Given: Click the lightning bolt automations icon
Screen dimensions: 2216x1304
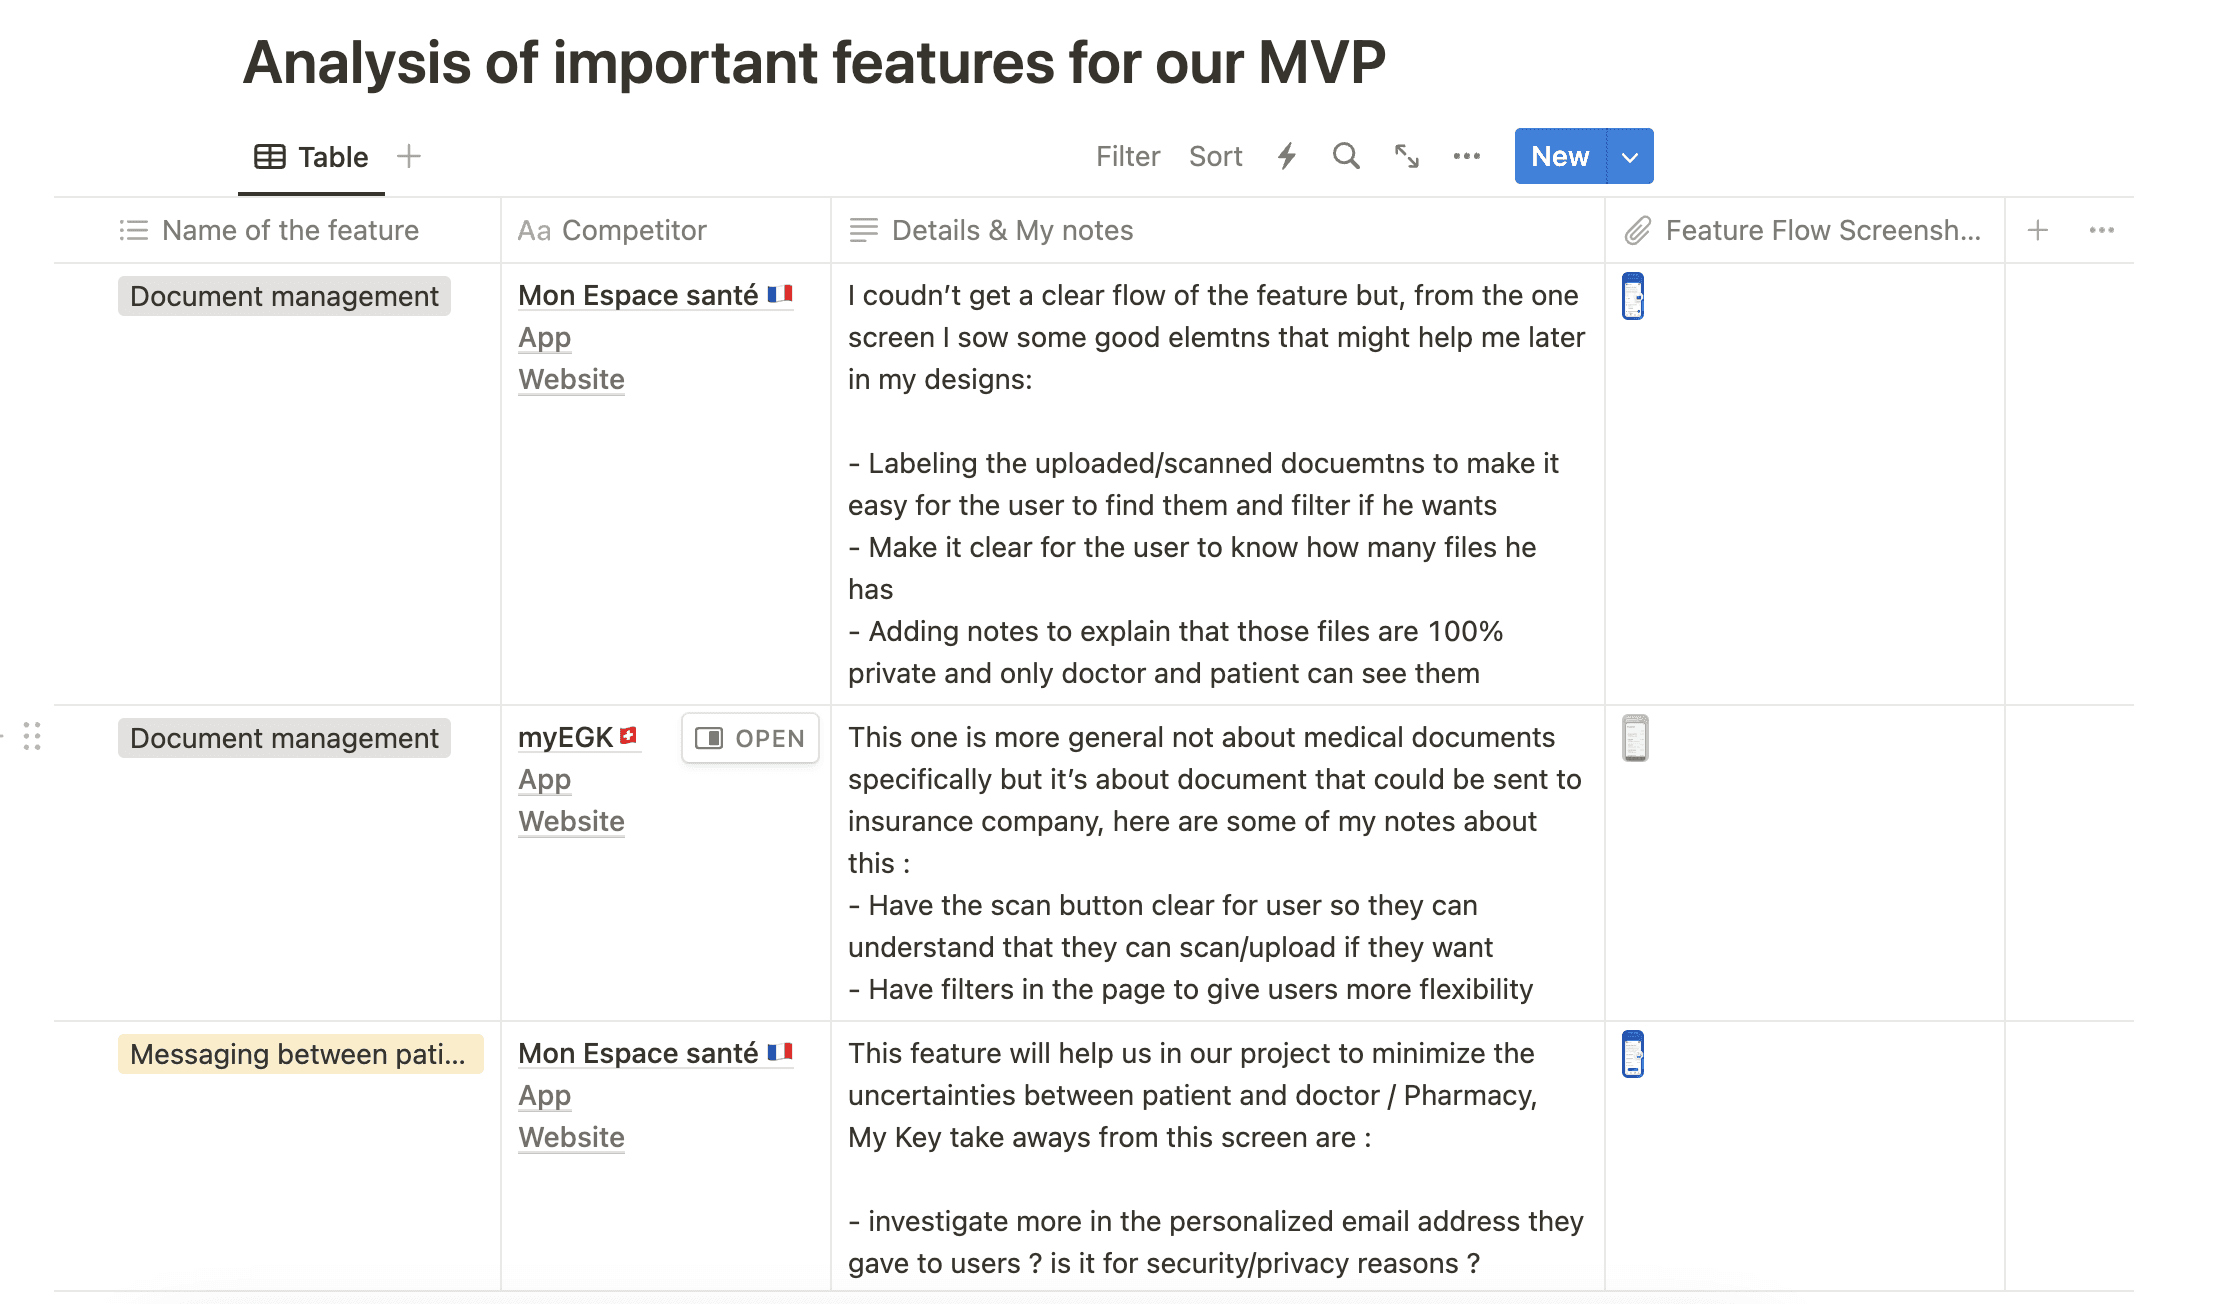Looking at the screenshot, I should tap(1287, 156).
